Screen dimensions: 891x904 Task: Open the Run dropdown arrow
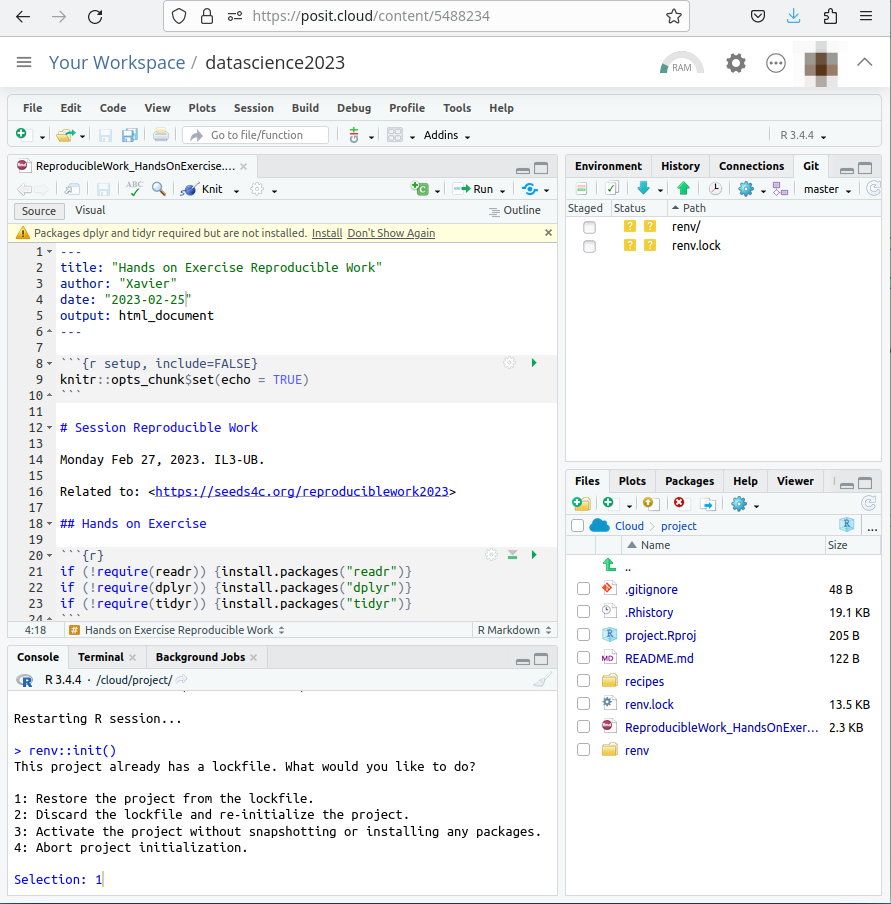click(502, 190)
